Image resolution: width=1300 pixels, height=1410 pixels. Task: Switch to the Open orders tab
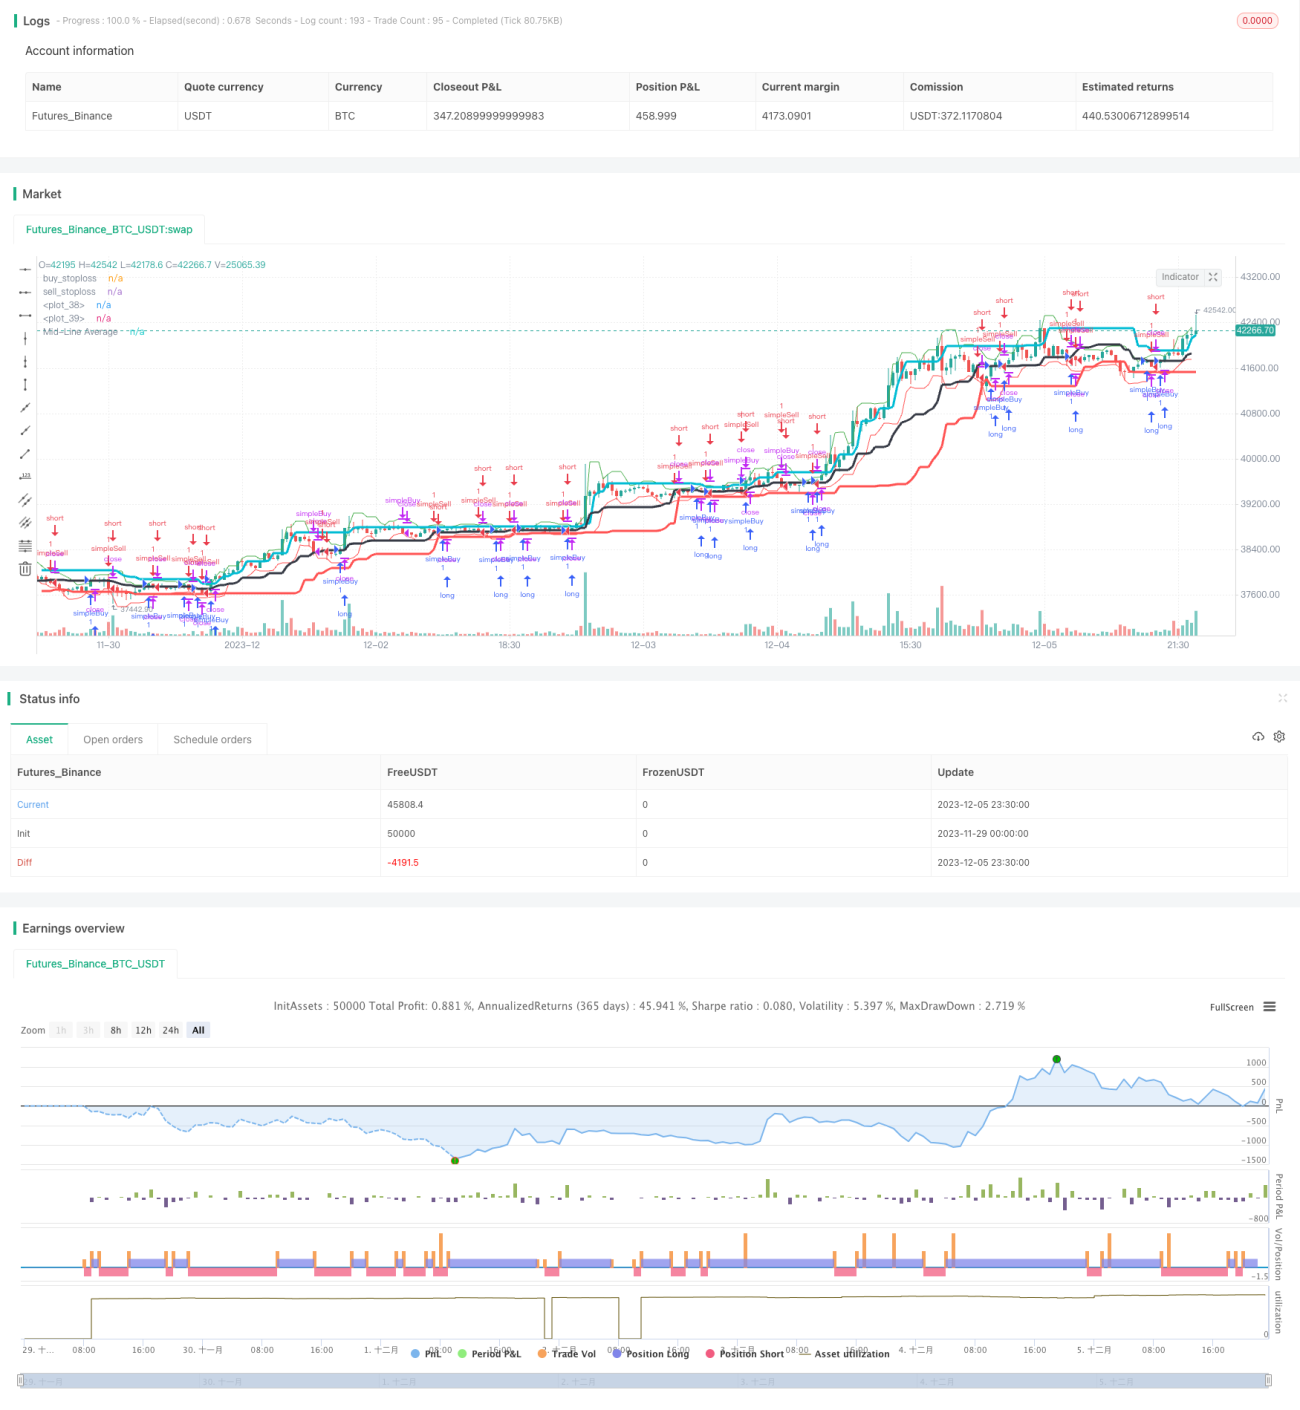click(113, 740)
